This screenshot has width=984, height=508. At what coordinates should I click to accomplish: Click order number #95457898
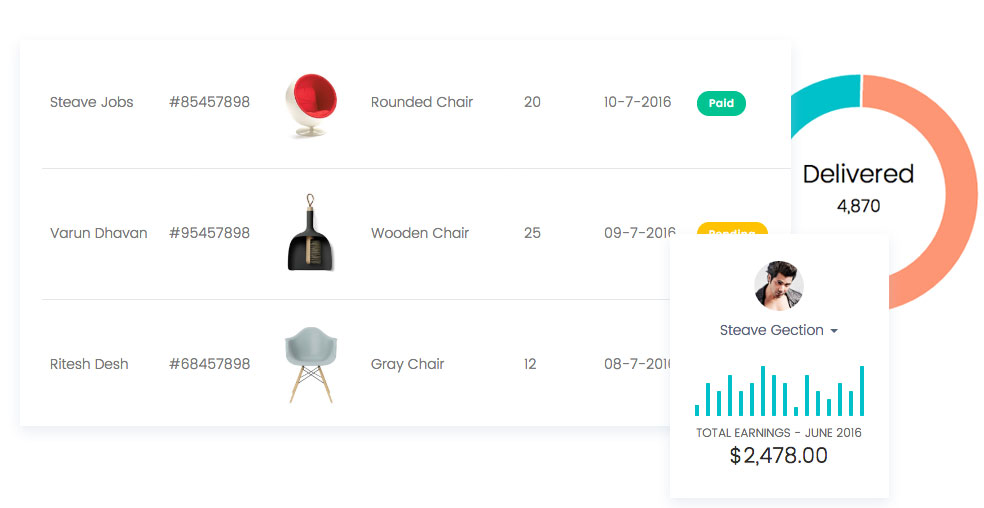point(209,233)
